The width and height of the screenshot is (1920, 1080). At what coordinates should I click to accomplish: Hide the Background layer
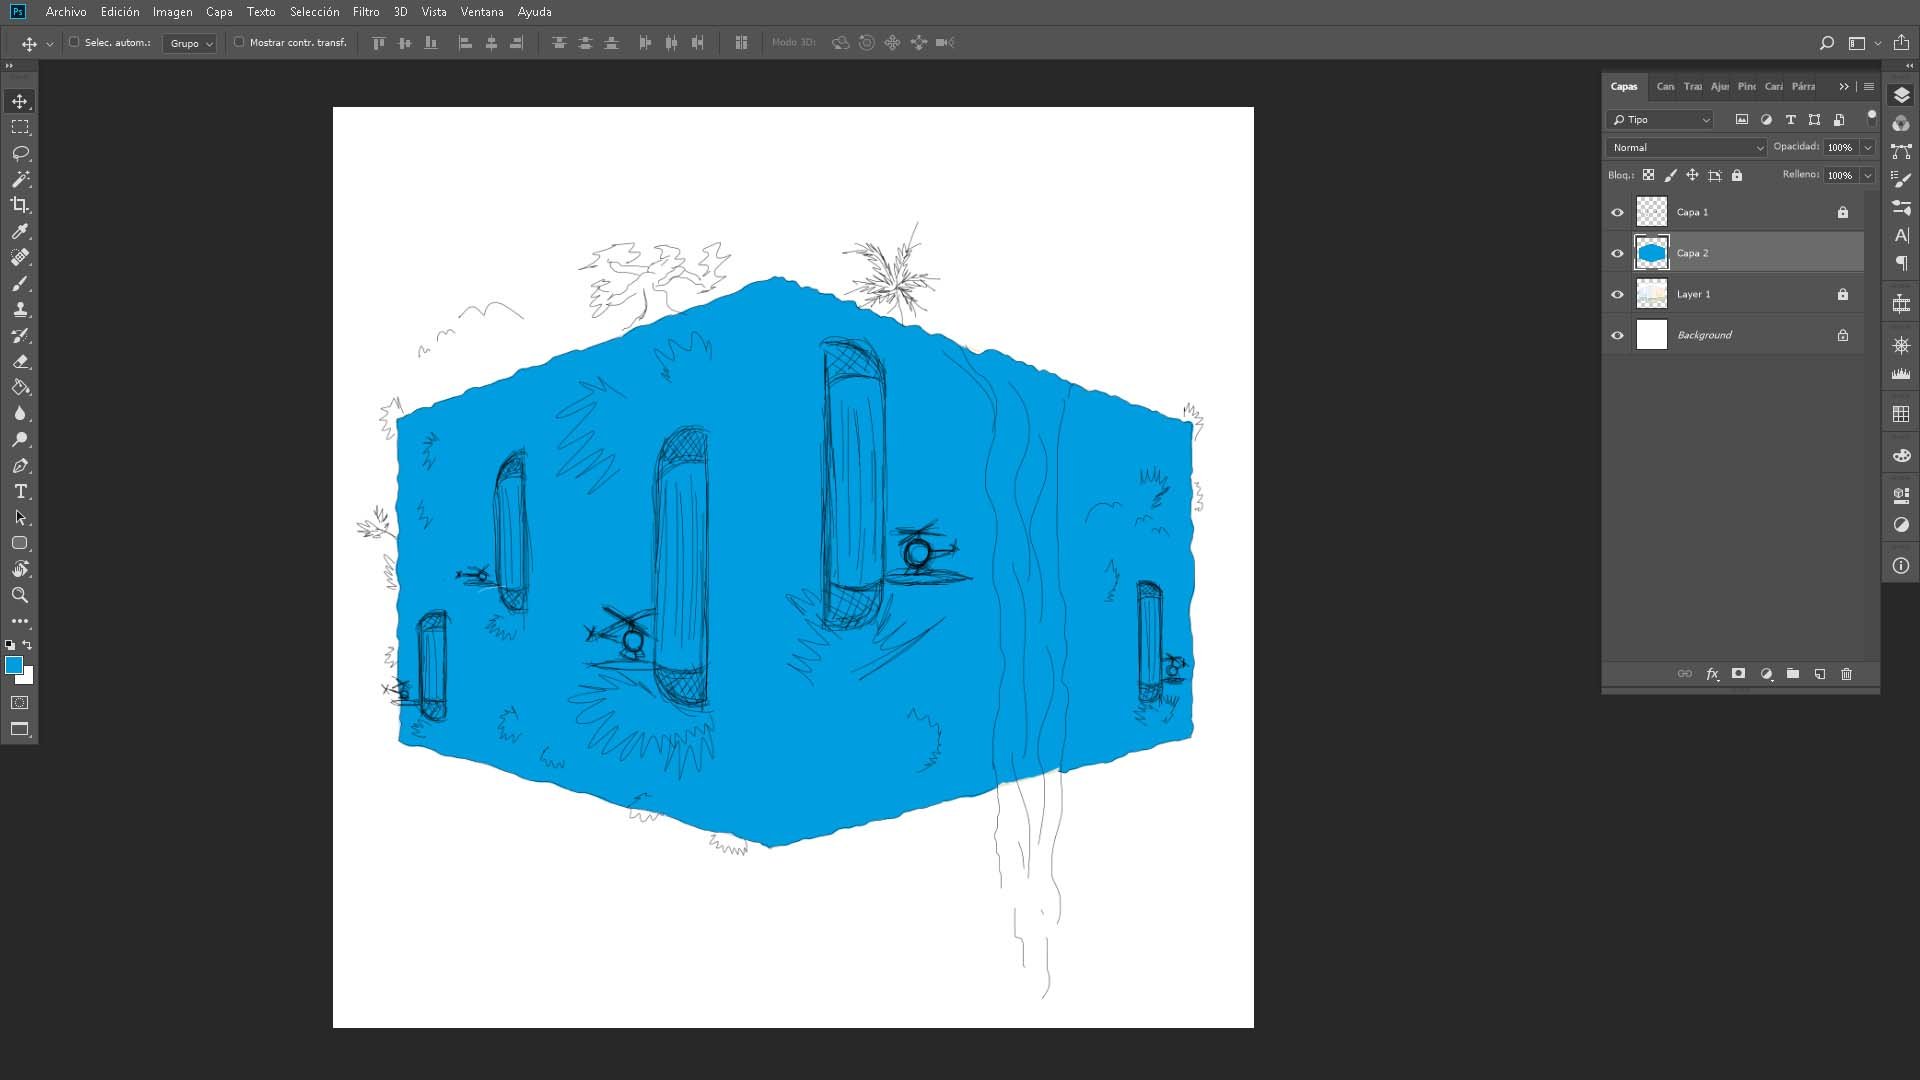click(1617, 335)
